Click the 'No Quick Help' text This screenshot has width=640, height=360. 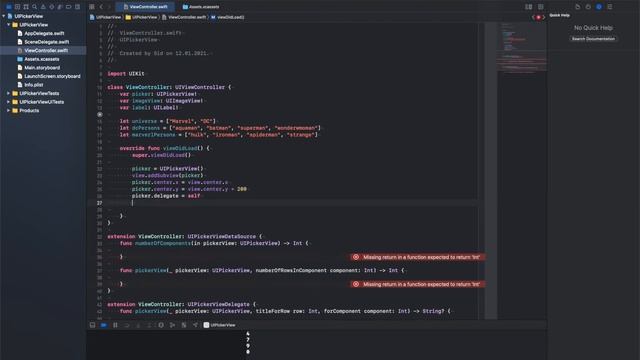593,28
